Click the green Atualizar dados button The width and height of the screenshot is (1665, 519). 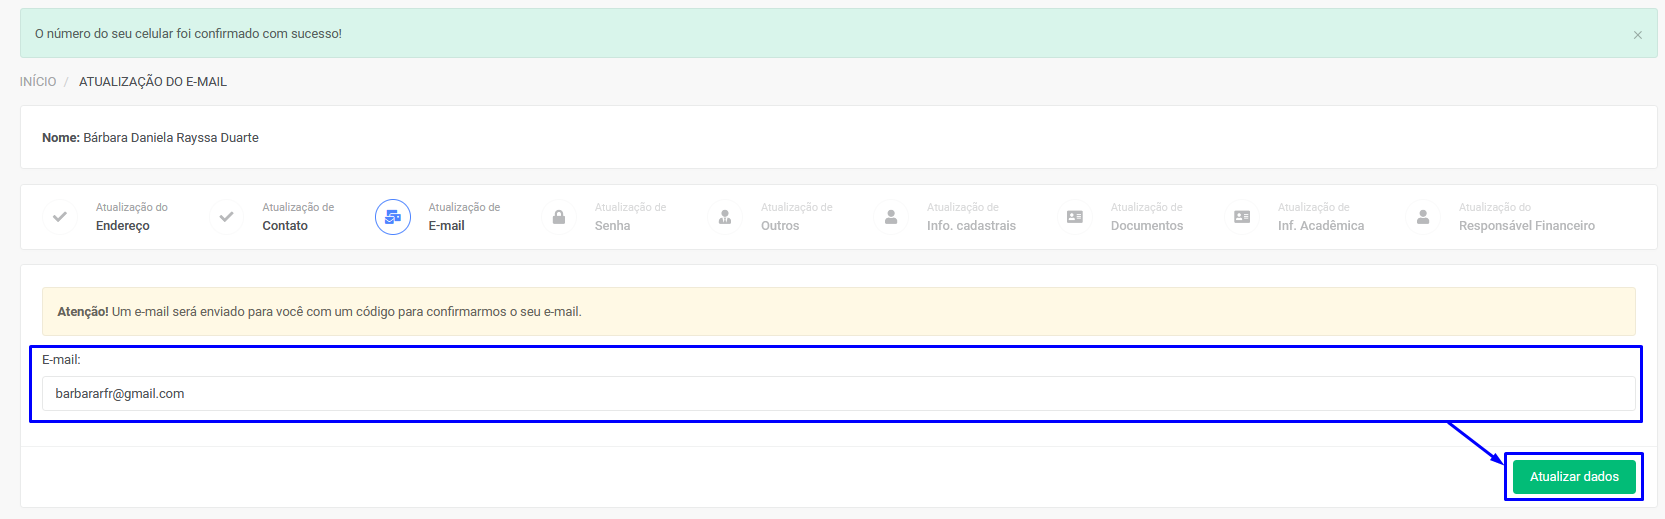pyautogui.click(x=1574, y=477)
